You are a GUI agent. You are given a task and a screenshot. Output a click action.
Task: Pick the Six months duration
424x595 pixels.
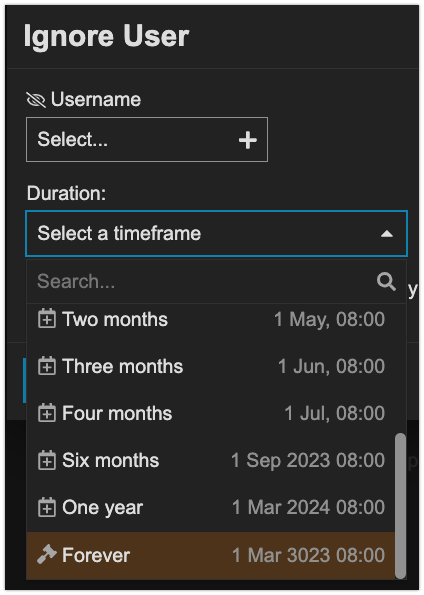[211, 460]
